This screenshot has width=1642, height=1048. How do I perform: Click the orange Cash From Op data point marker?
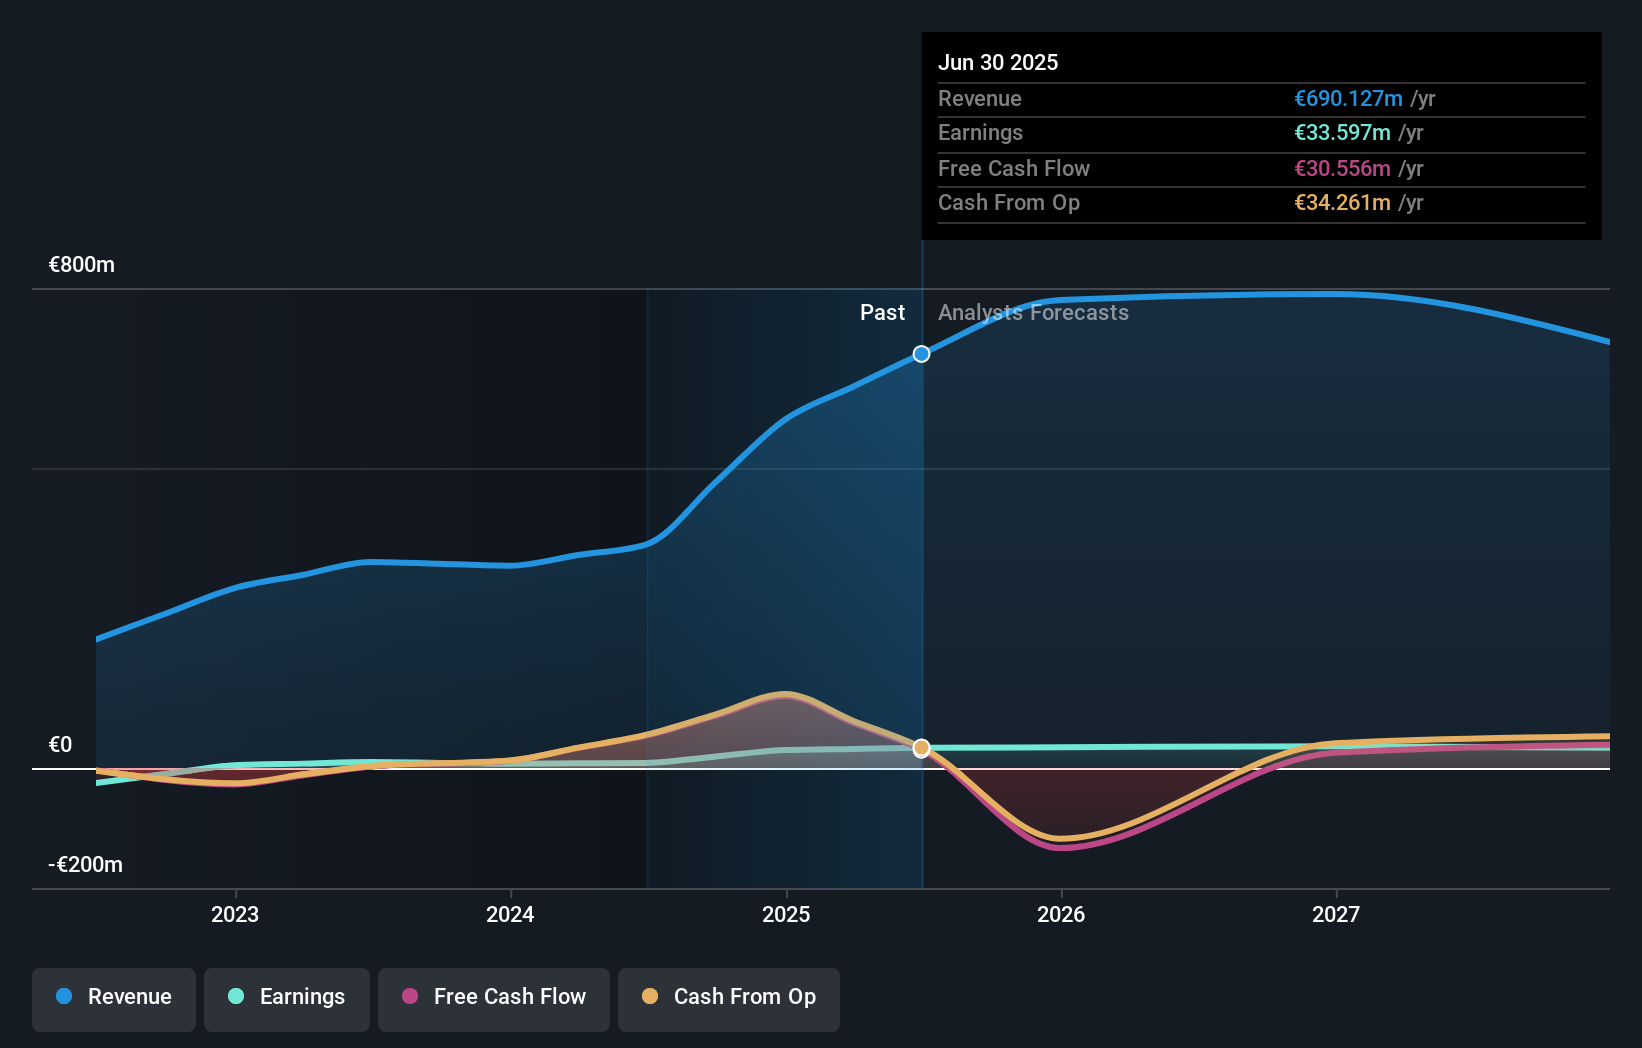921,747
